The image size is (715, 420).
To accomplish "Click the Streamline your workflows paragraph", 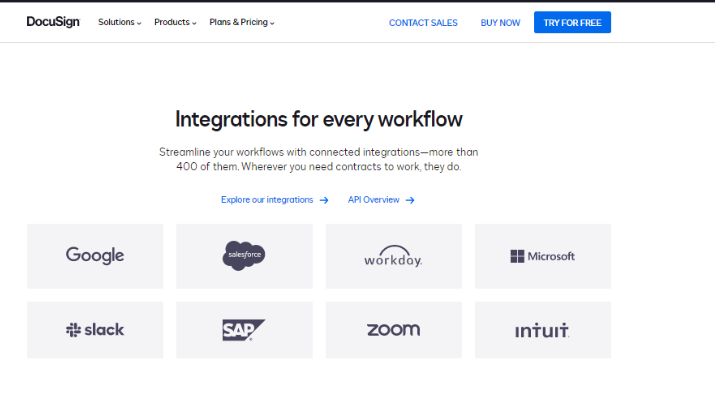I will click(x=319, y=159).
